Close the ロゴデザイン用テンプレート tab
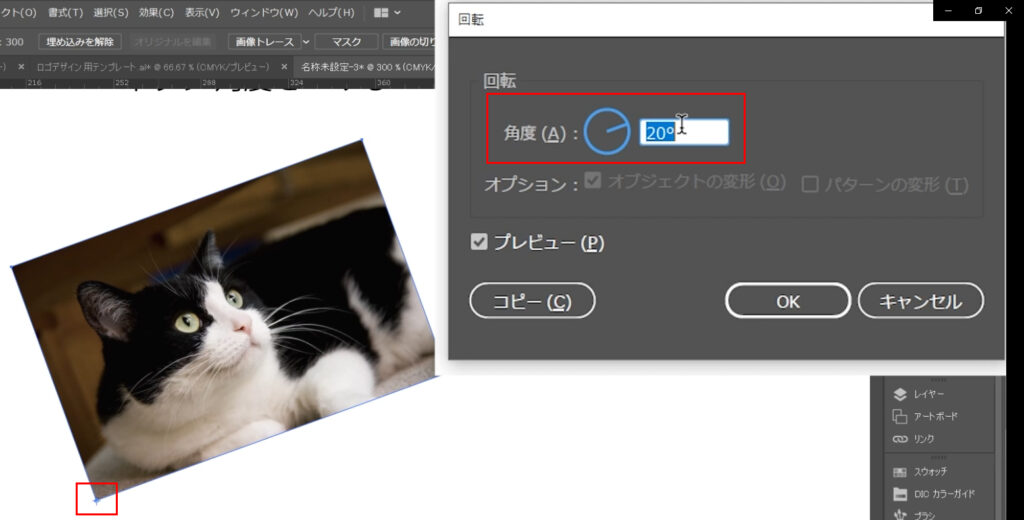 (x=284, y=67)
